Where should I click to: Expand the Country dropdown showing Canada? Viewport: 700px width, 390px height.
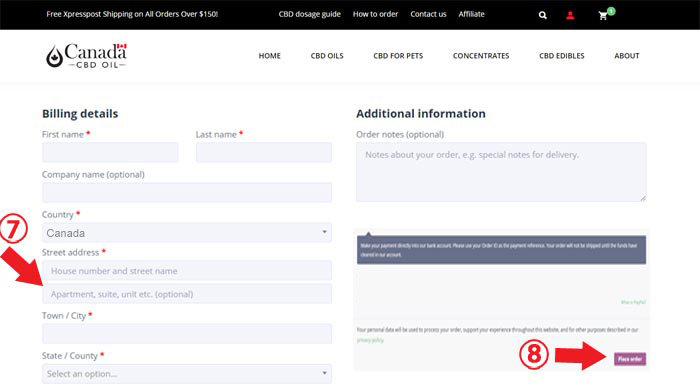(187, 232)
